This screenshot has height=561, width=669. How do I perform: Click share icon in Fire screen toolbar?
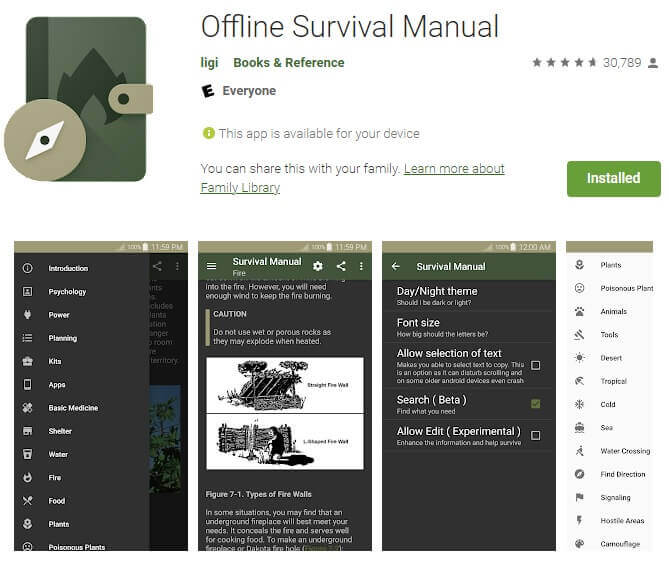point(341,266)
